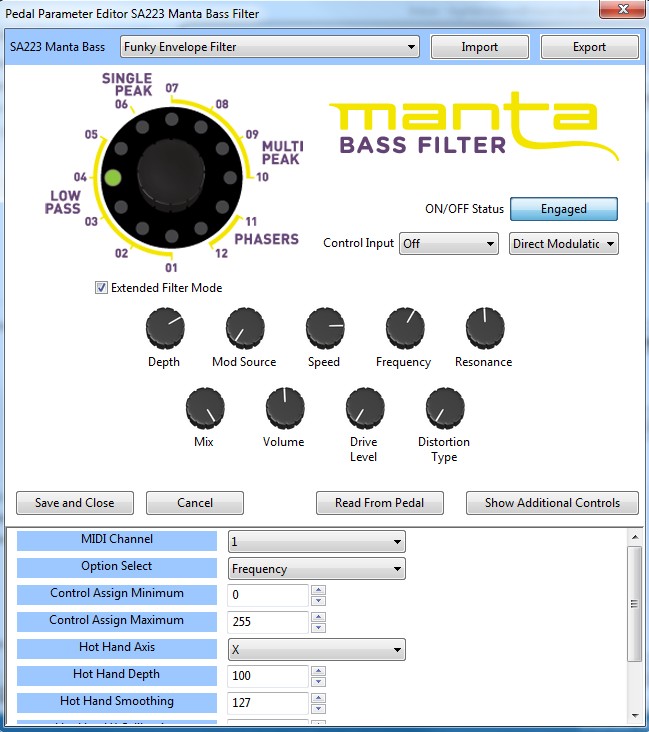Open the Direct Modulation dropdown
The width and height of the screenshot is (649, 732).
(564, 243)
